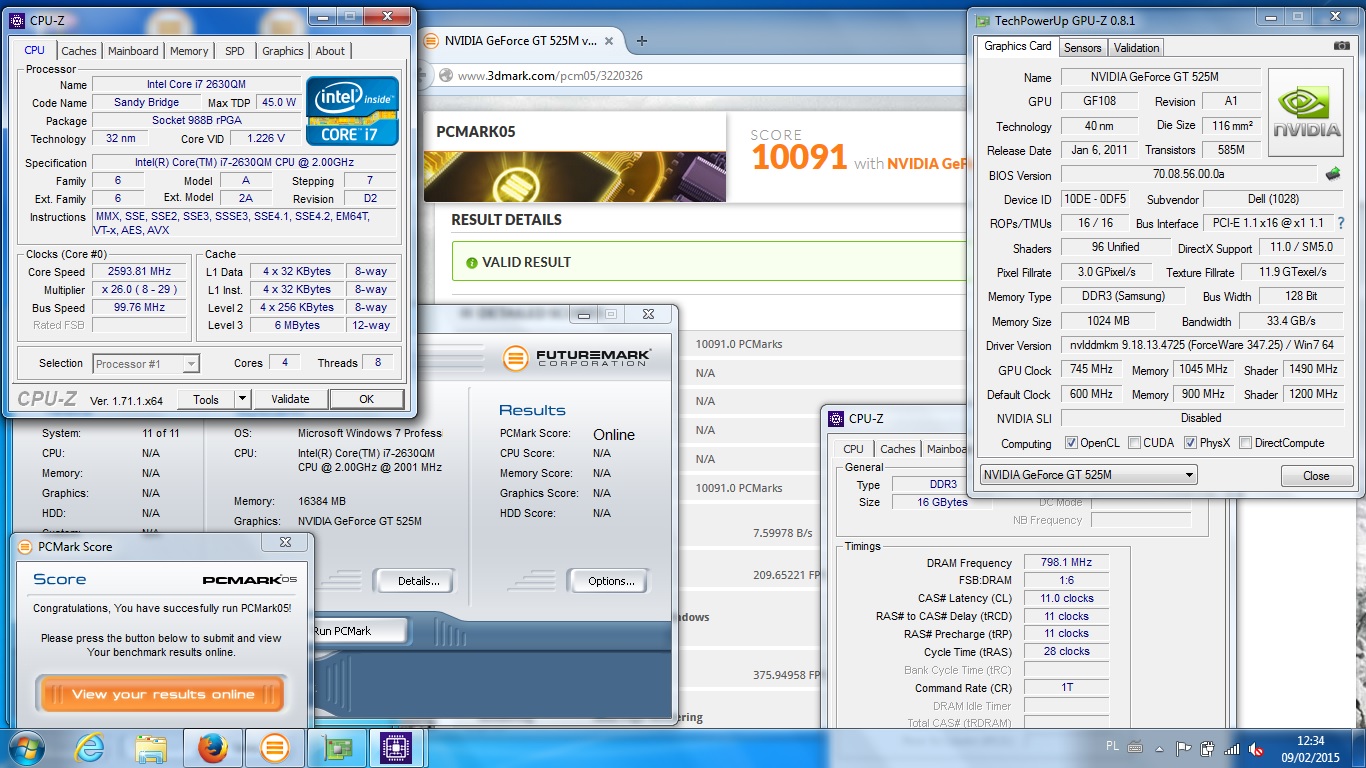The width and height of the screenshot is (1366, 768).
Task: Click Core Speed value 2593.81 MHz
Action: pyautogui.click(x=139, y=271)
